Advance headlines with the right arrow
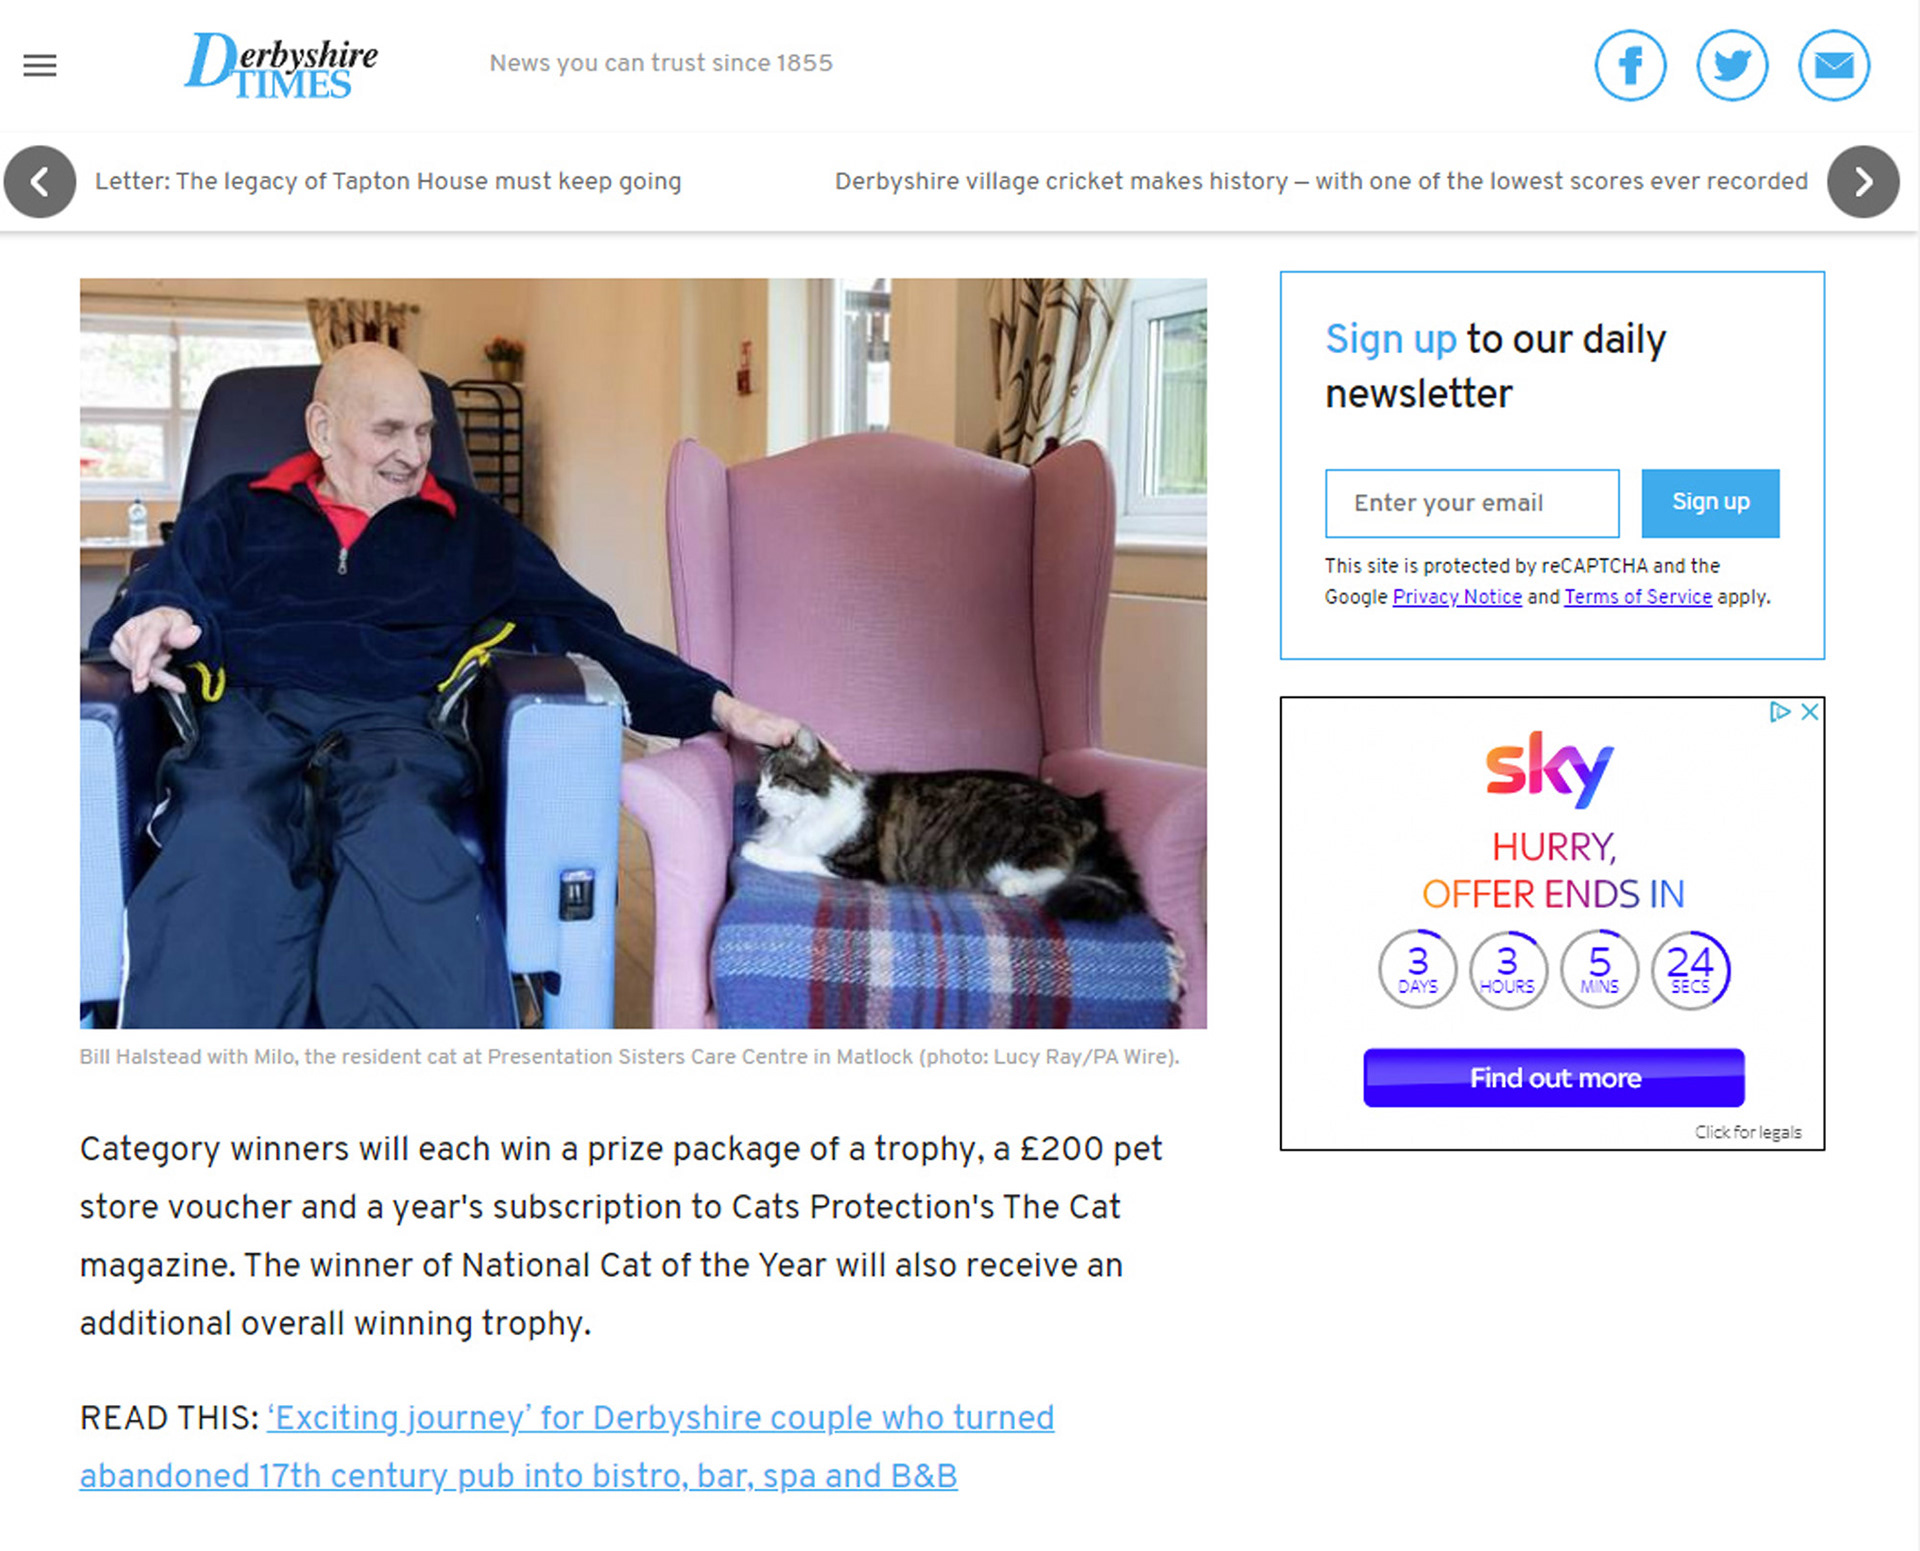Image resolution: width=1920 pixels, height=1551 pixels. (1863, 182)
